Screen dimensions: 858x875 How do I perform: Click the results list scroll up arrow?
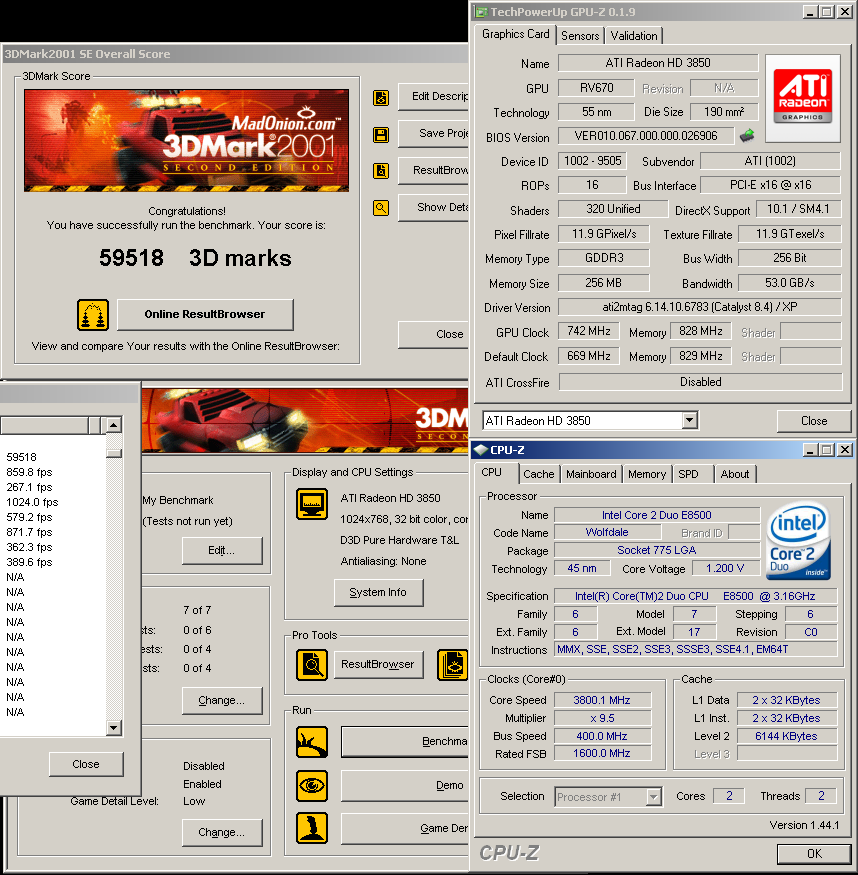(114, 425)
